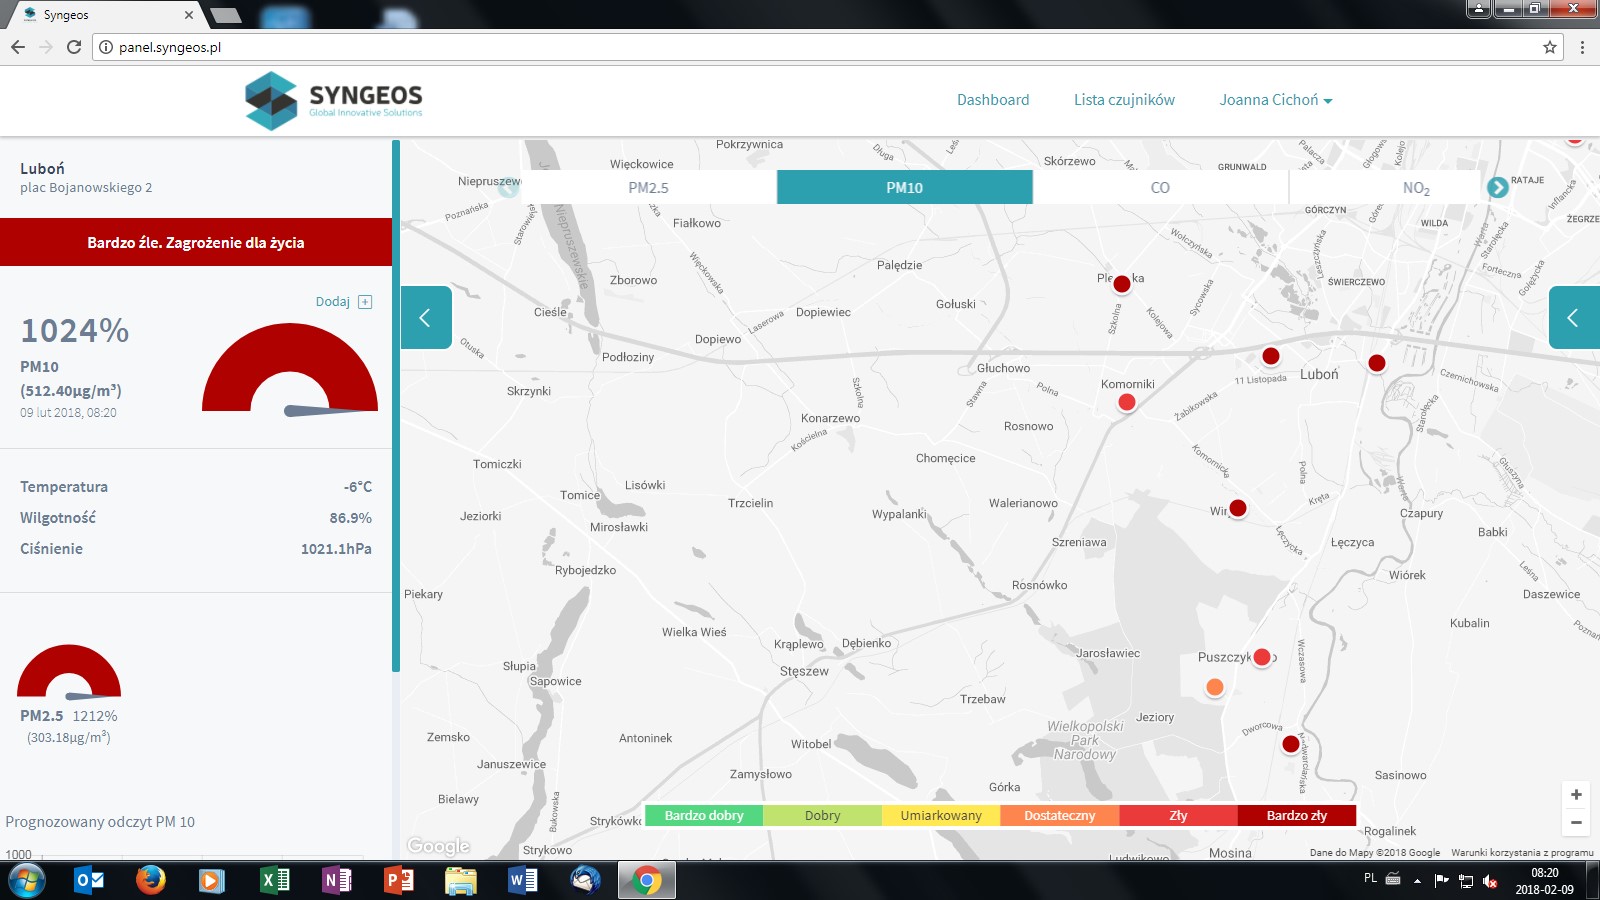Click the Wilgotność value 86.9%
The height and width of the screenshot is (900, 1600).
[351, 518]
